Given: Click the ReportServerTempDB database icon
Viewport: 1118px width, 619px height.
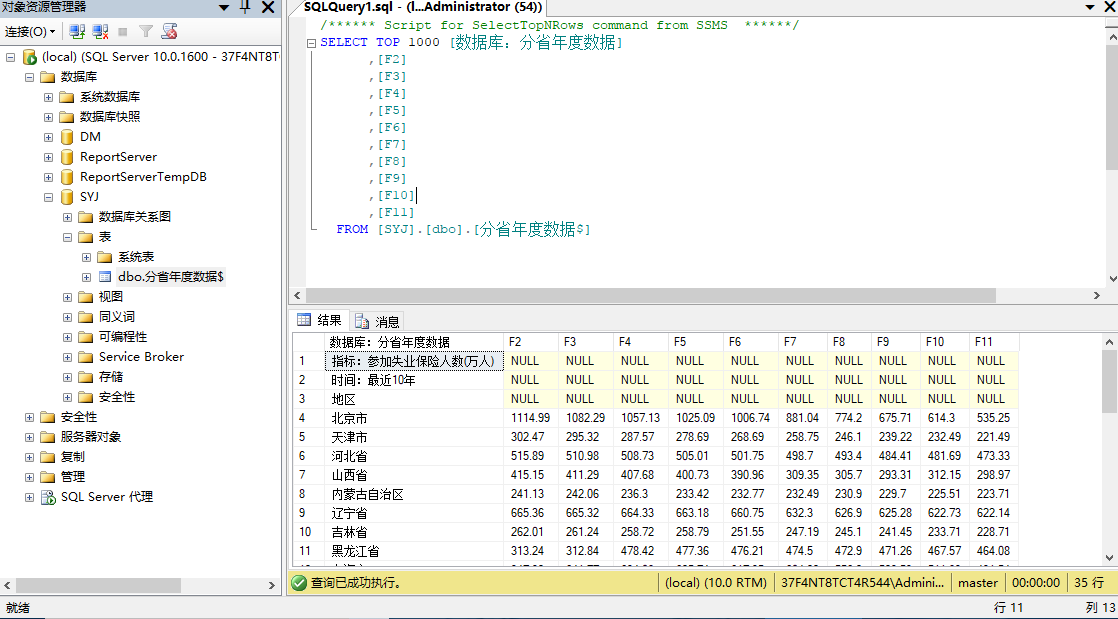Looking at the screenshot, I should (x=66, y=176).
